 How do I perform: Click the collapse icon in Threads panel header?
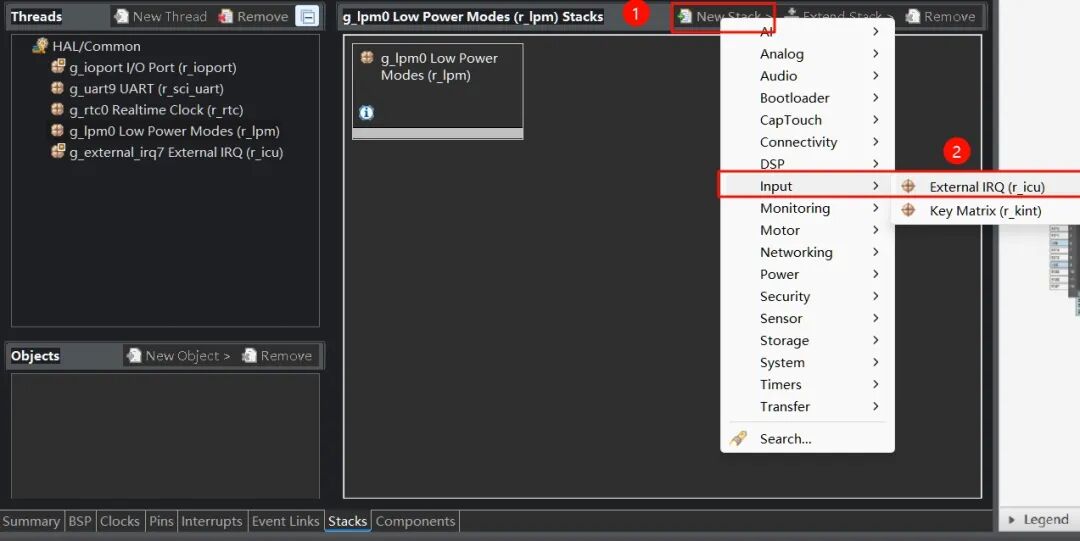[307, 16]
